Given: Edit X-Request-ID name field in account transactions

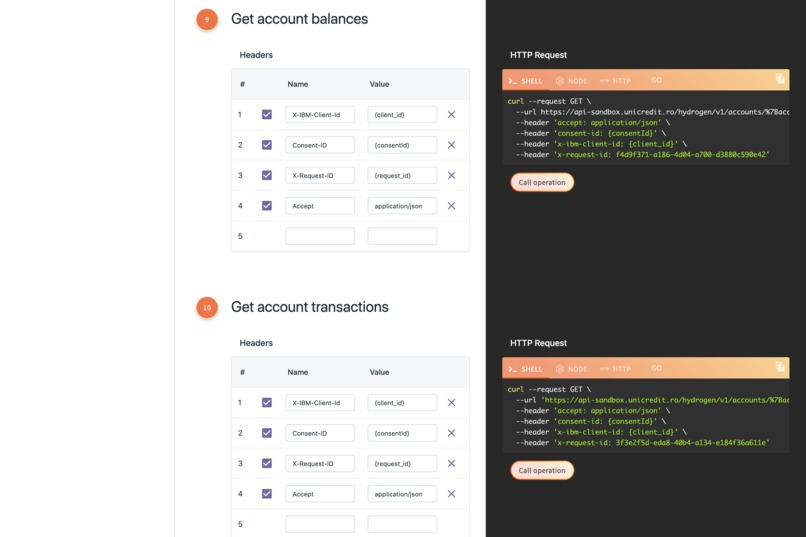Looking at the screenshot, I should point(320,464).
